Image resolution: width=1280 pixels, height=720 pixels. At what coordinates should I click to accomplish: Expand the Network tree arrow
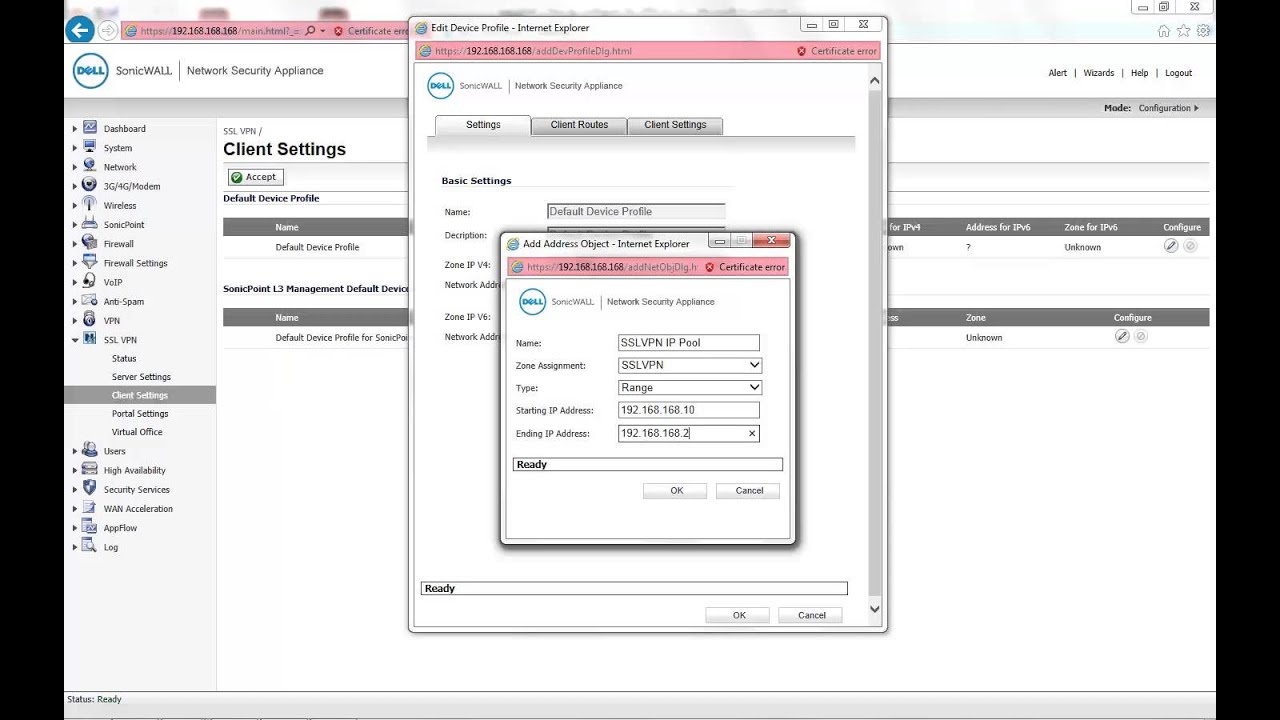click(74, 167)
